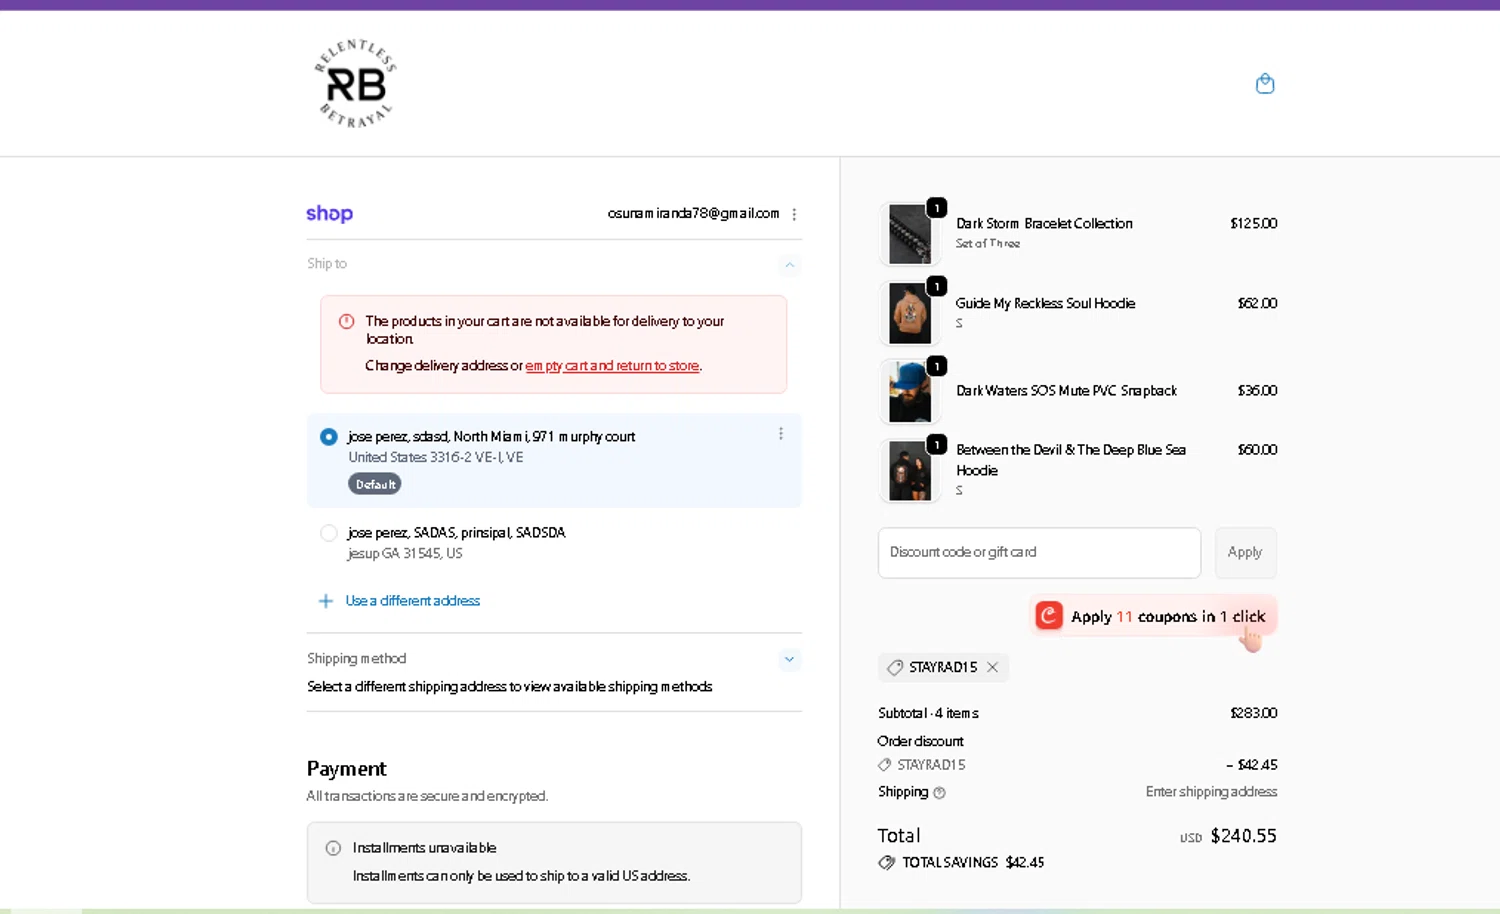The height and width of the screenshot is (914, 1500).
Task: Click the - $42.45 discount amount
Action: (x=1252, y=765)
